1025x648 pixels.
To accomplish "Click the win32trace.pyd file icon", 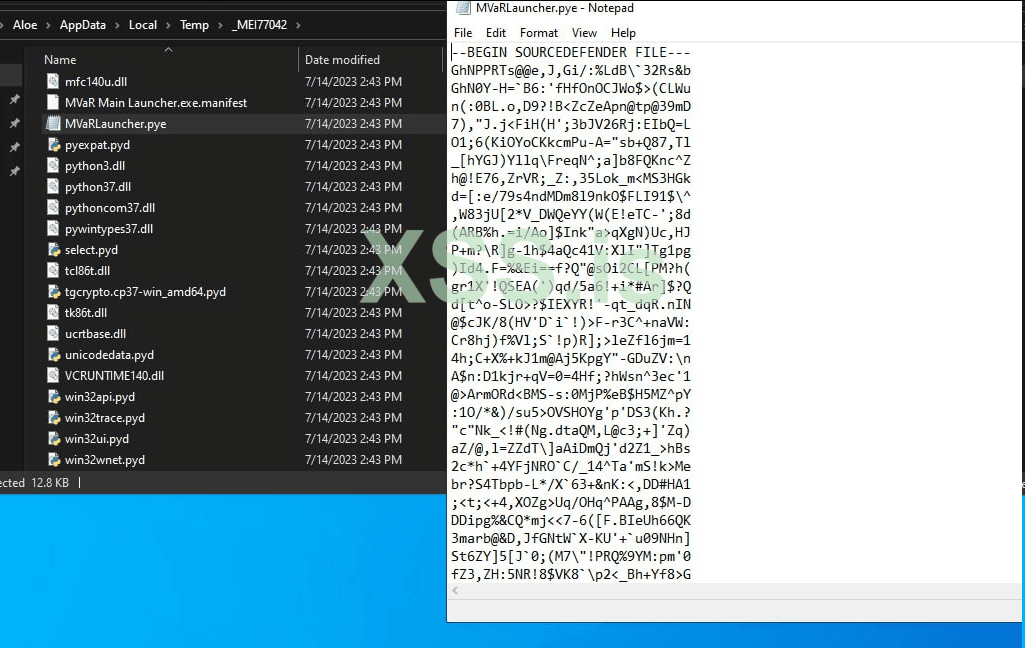I will 54,417.
